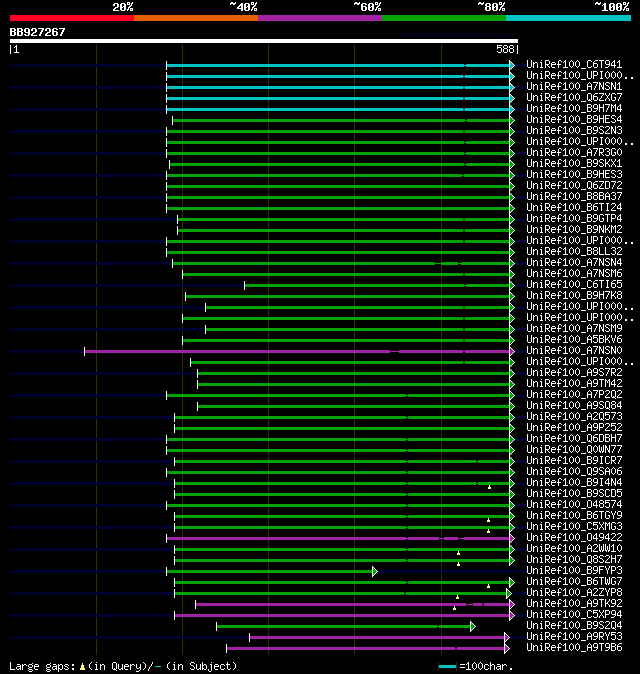The height and width of the screenshot is (674, 640).
Task: Select the UniRef100_B9H7K8 row label
Action: (x=574, y=295)
